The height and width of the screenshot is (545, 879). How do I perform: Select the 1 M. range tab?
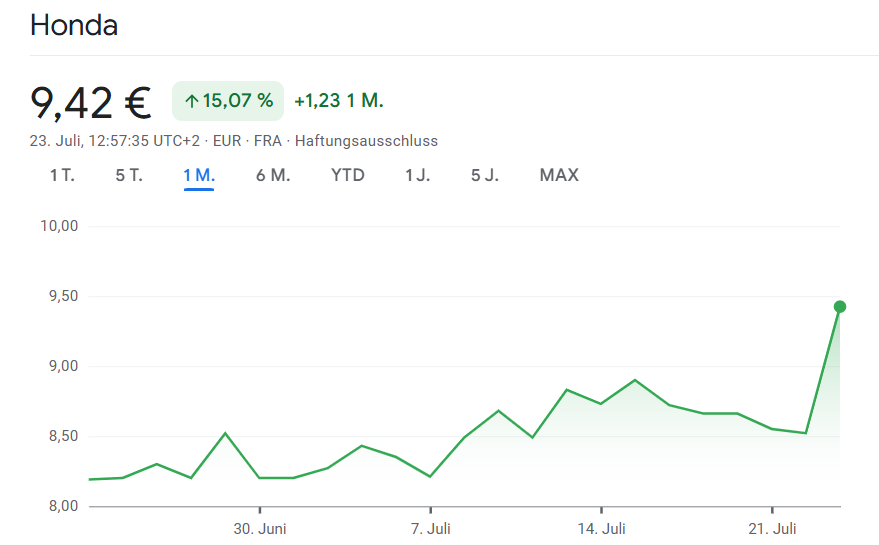click(199, 175)
